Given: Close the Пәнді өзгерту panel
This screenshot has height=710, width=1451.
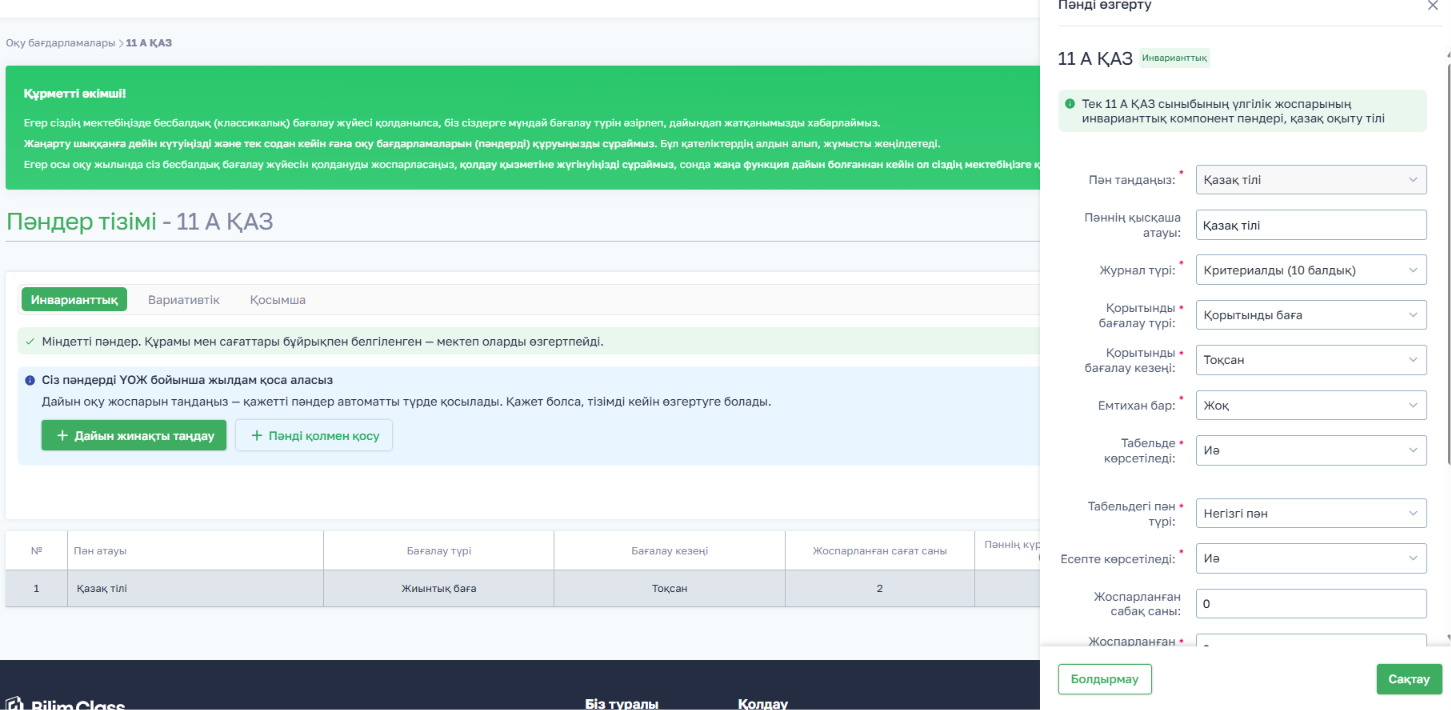Looking at the screenshot, I should (x=1432, y=6).
